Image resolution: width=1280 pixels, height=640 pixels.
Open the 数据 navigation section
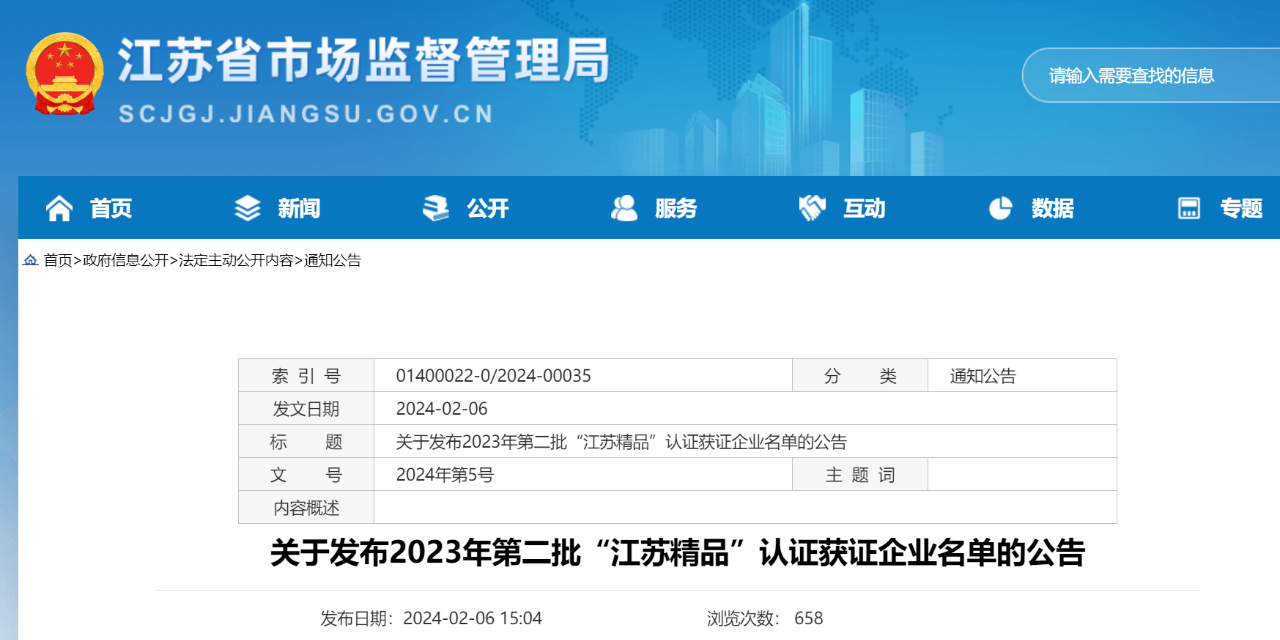tap(1052, 208)
